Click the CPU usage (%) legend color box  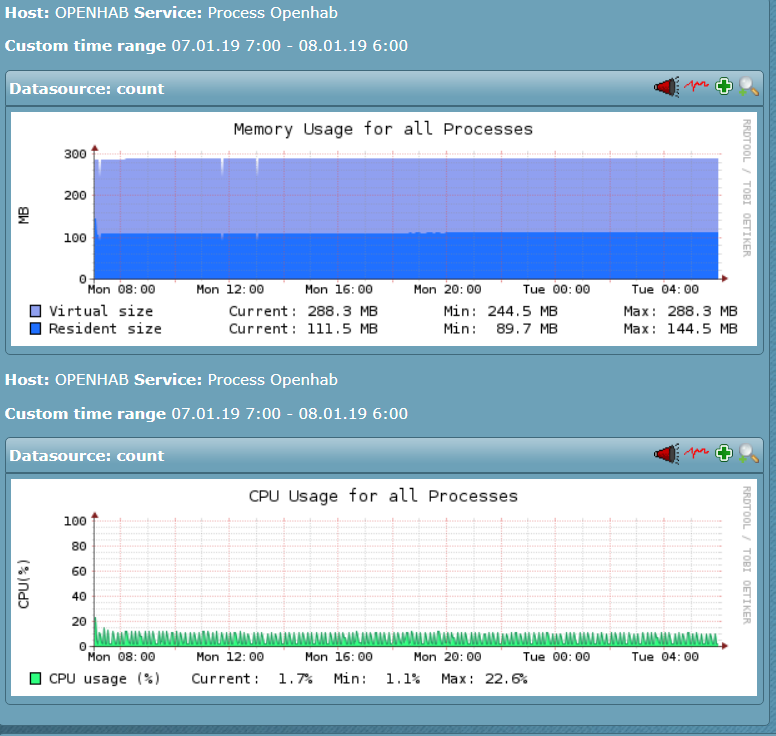tap(35, 678)
